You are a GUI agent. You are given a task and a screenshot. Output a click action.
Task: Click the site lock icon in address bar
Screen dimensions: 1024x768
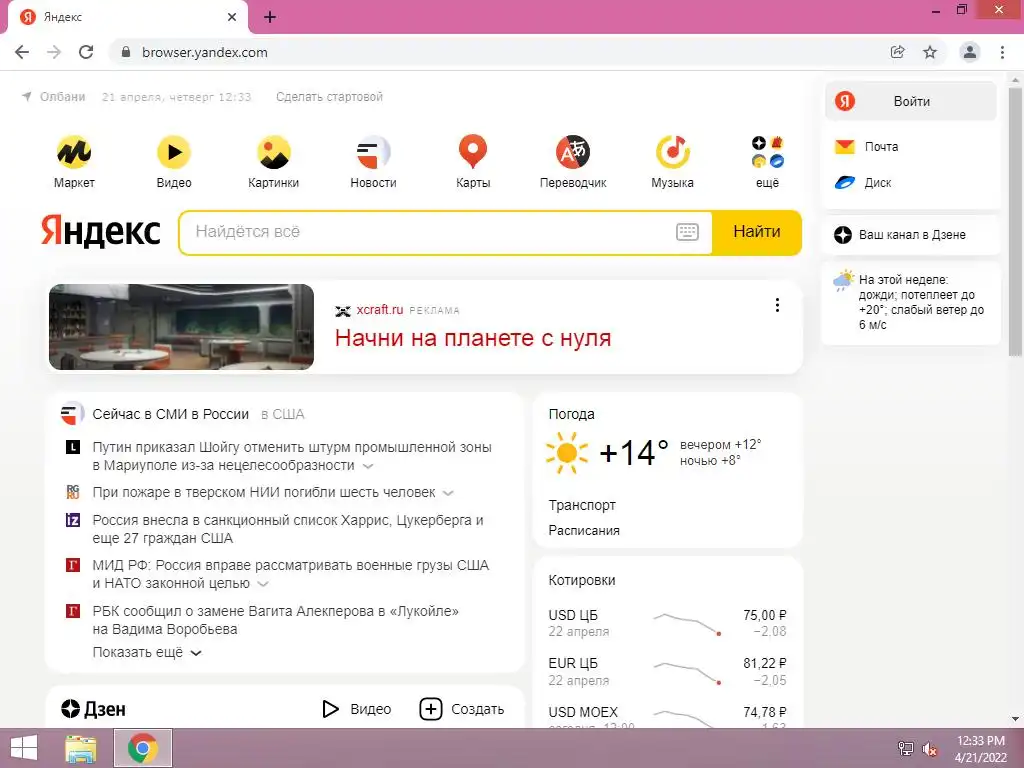126,52
